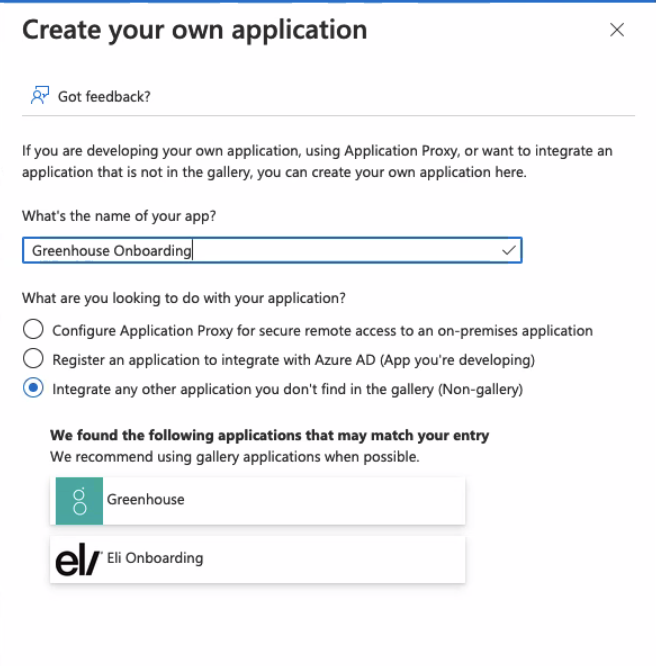Click the gallery applications recommendation text
Image resolution: width=656 pixels, height=666 pixels.
coord(234,456)
